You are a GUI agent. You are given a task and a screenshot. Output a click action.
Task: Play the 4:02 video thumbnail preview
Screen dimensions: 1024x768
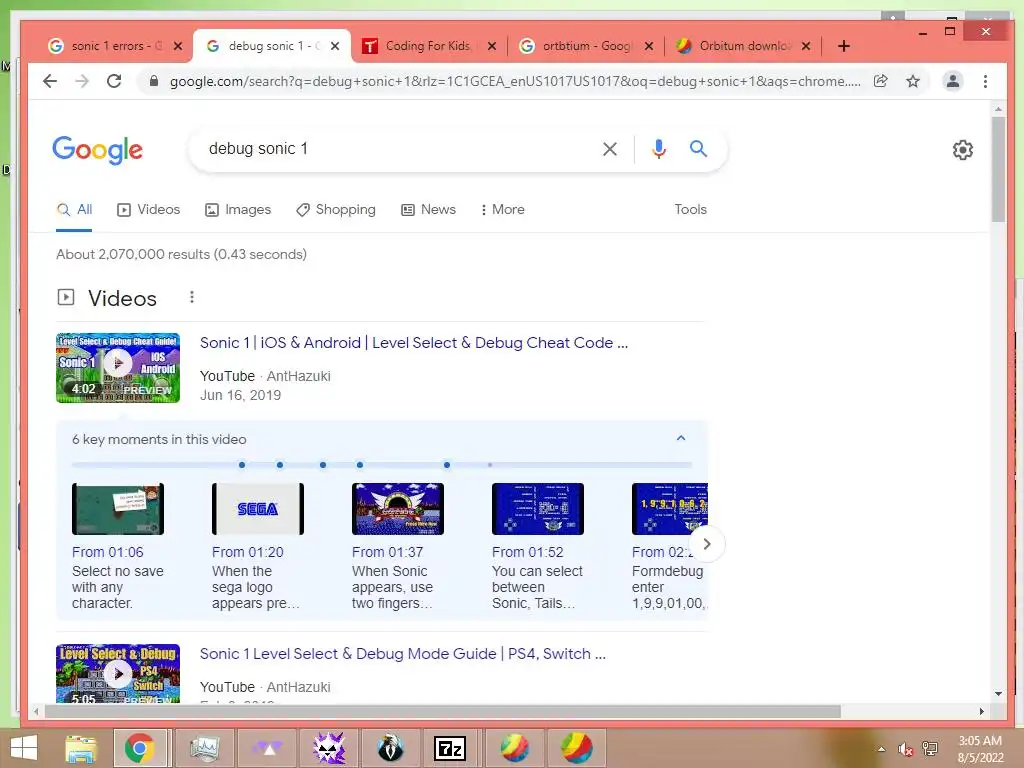coord(118,368)
